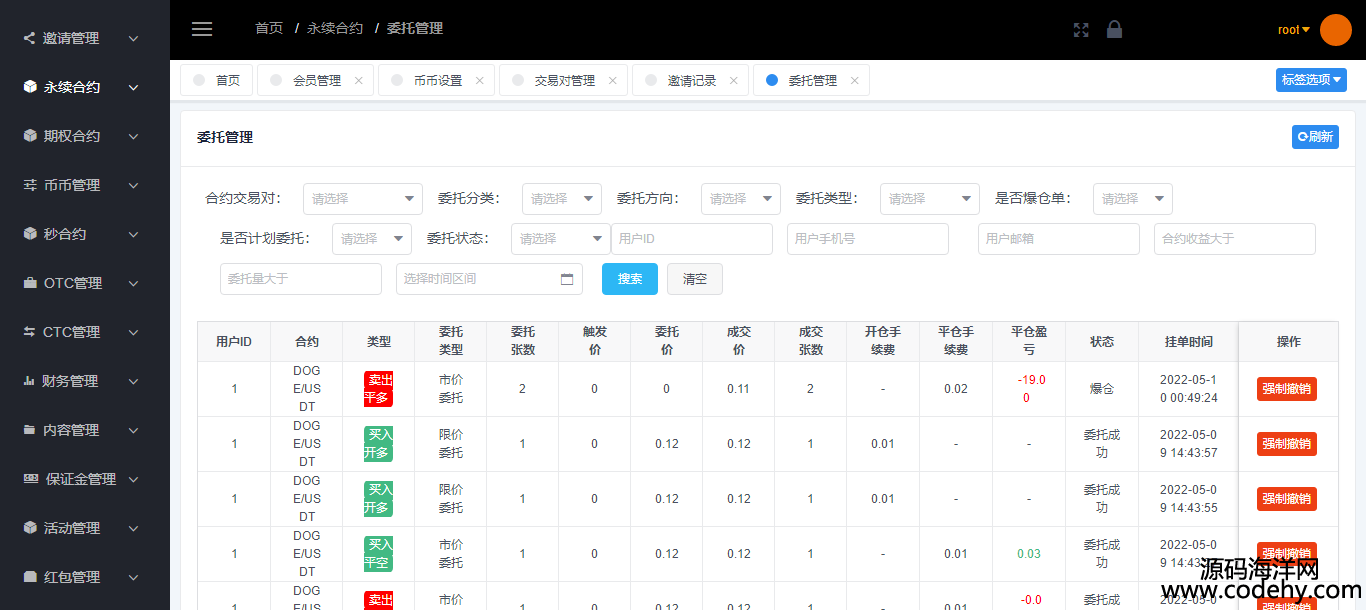Click the 合约收益大于 input field

[1235, 239]
